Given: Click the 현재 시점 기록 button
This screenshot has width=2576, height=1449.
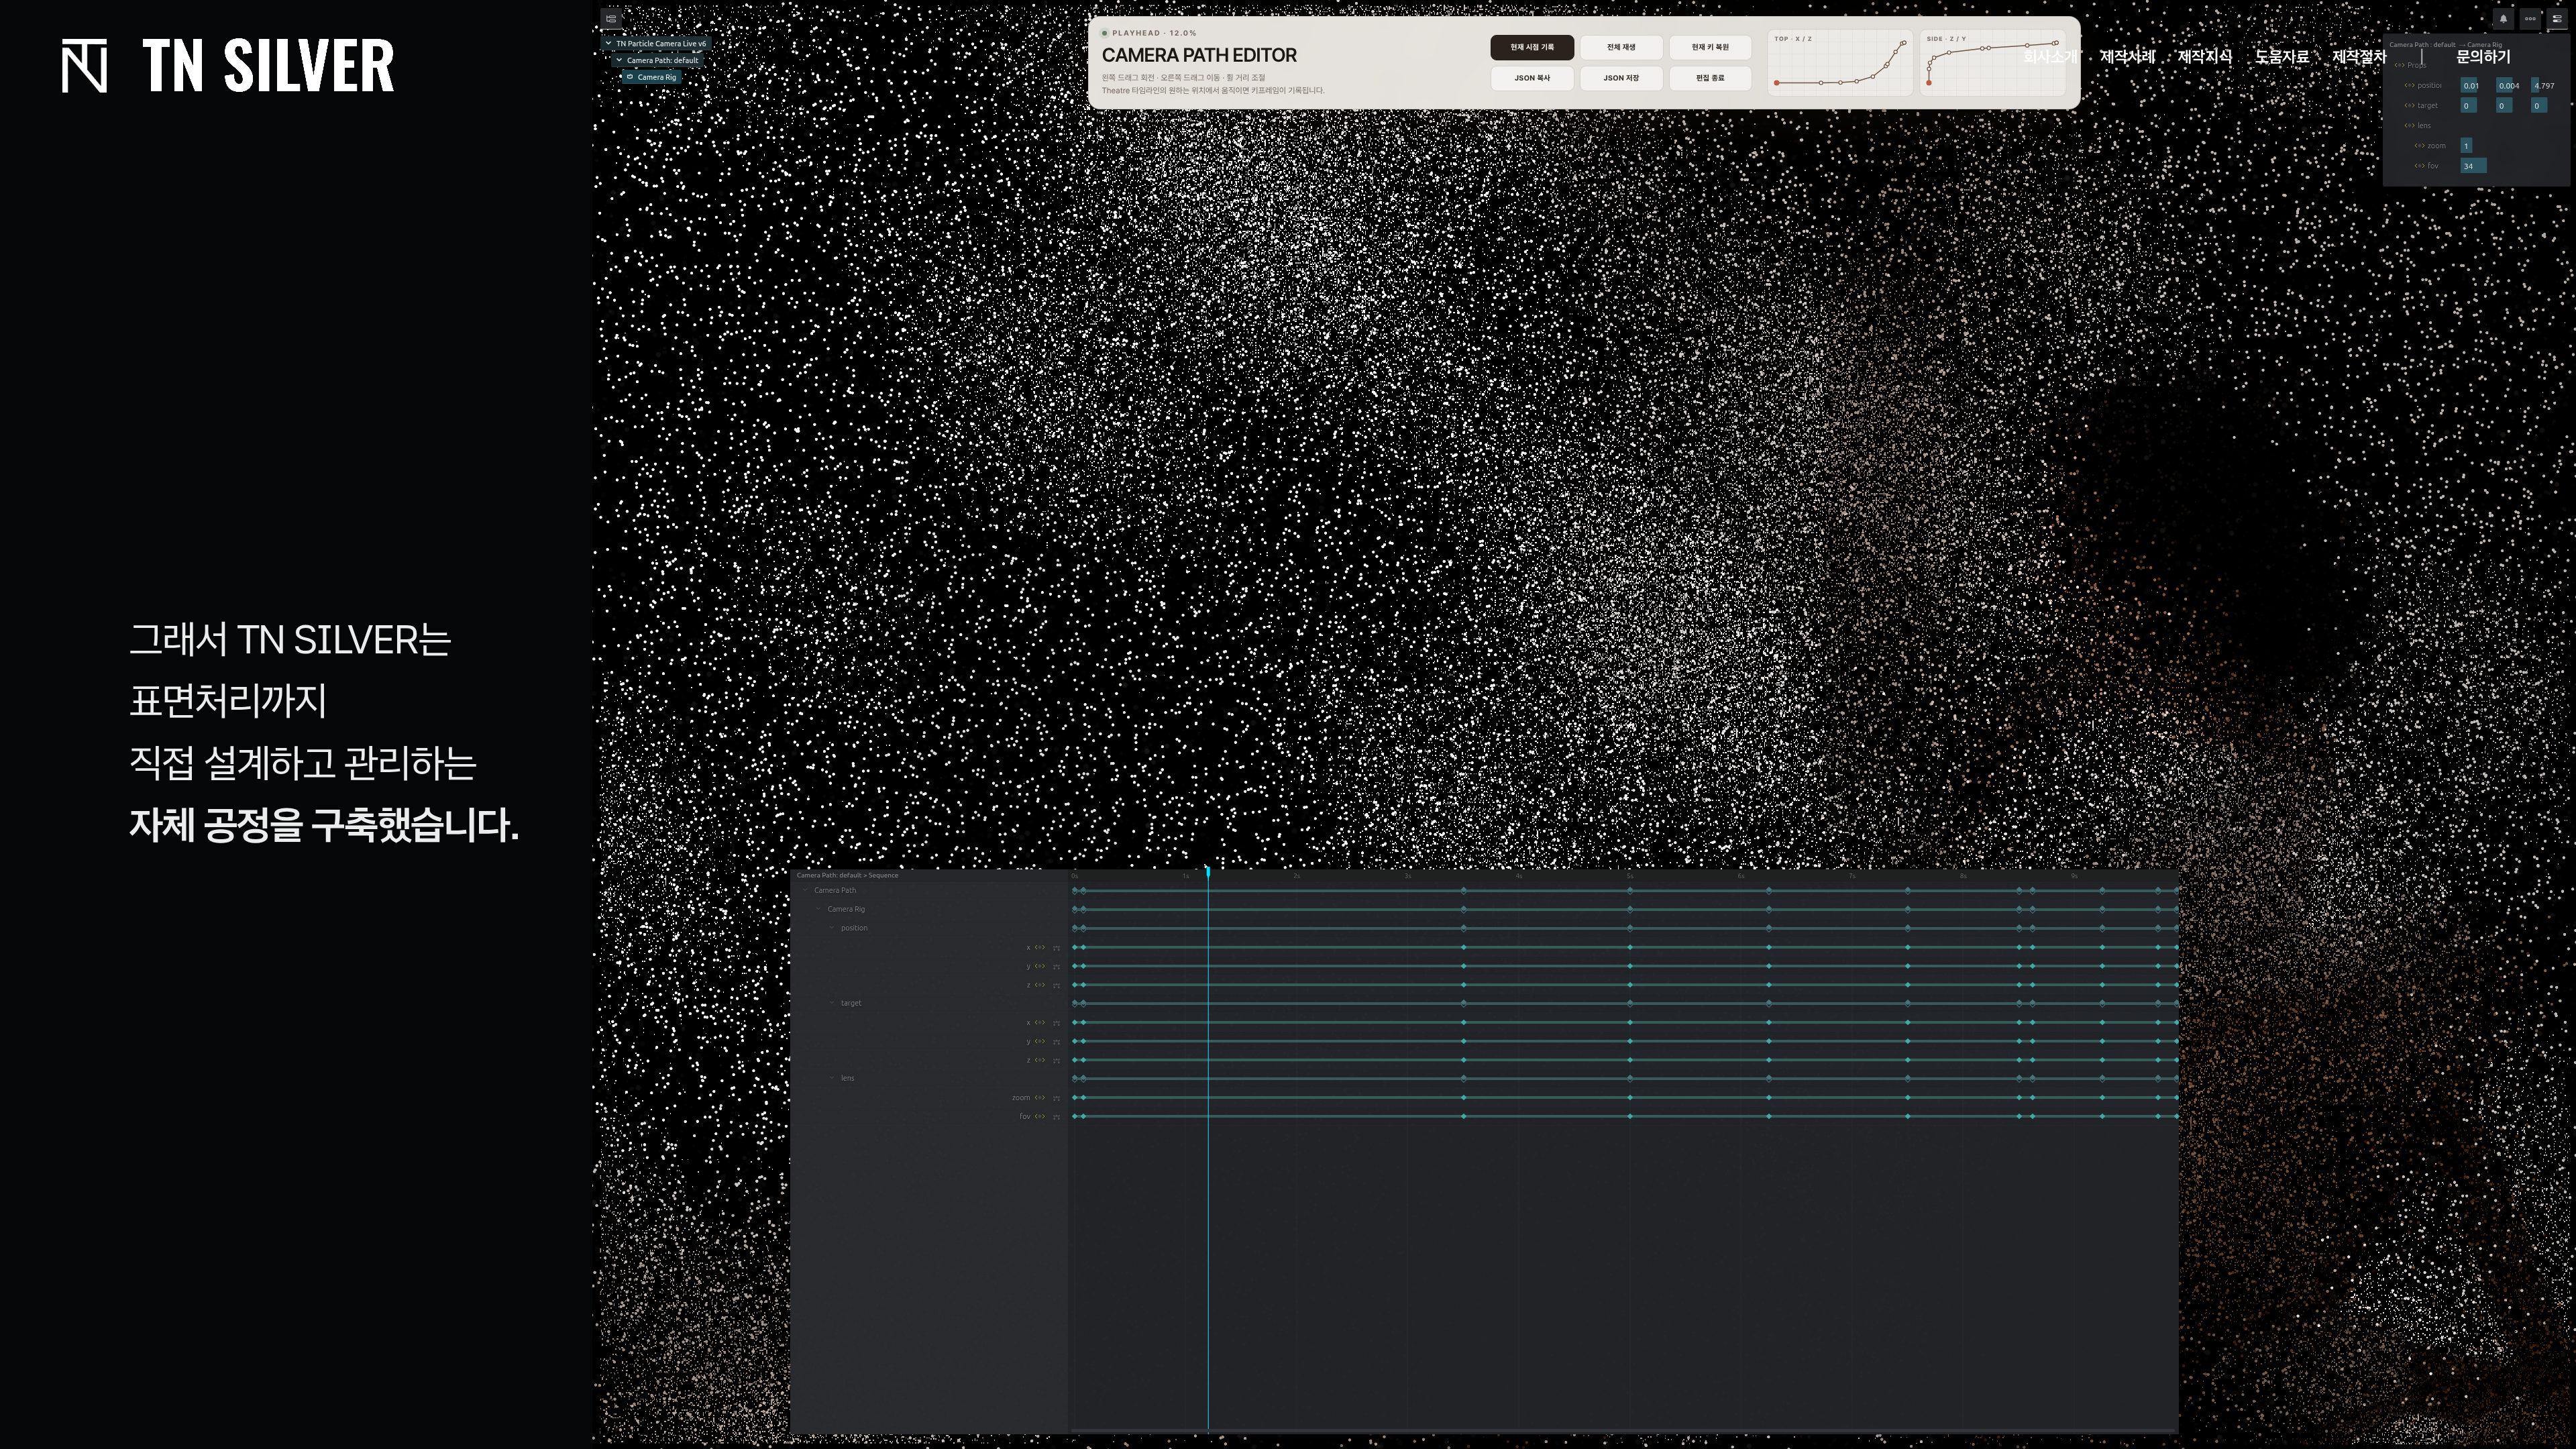Looking at the screenshot, I should click(1532, 47).
